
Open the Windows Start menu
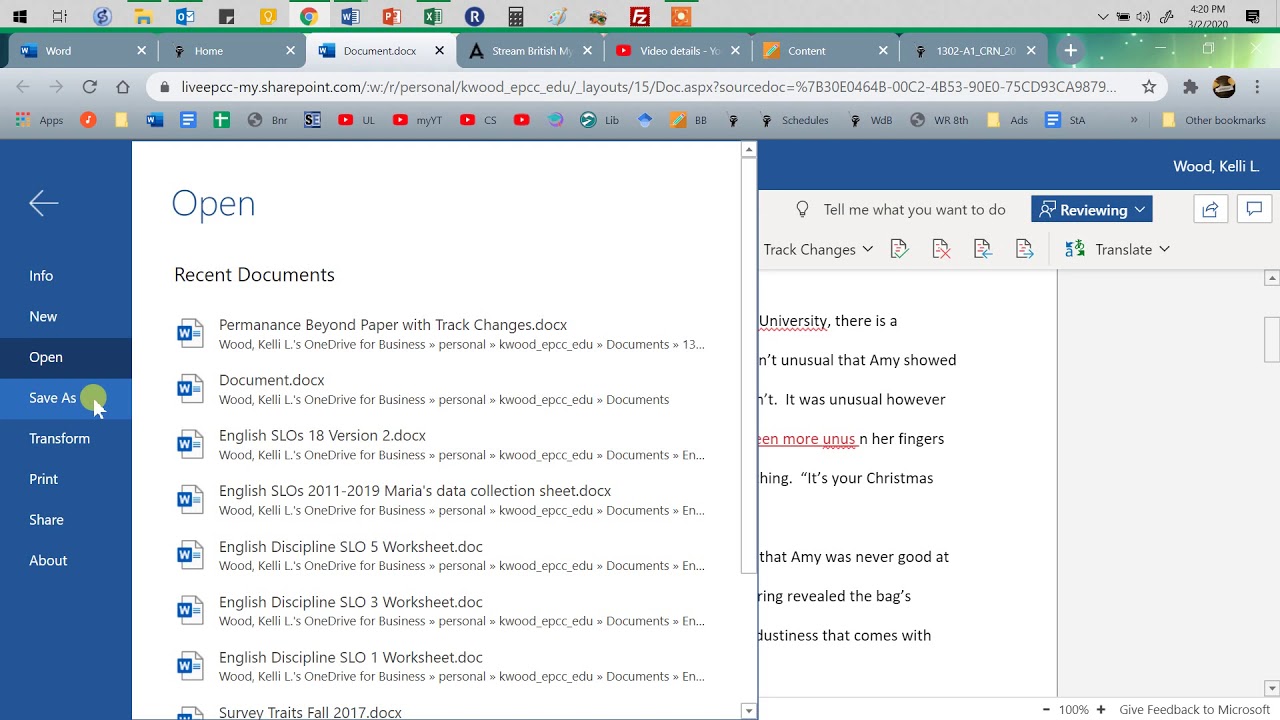19,16
